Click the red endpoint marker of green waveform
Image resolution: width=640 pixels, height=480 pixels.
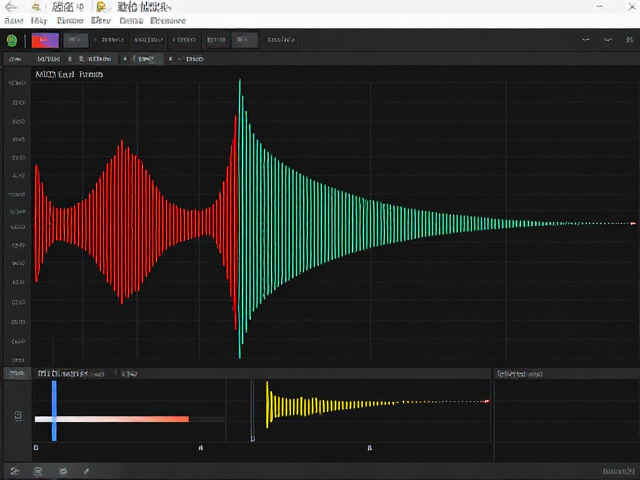click(x=633, y=223)
